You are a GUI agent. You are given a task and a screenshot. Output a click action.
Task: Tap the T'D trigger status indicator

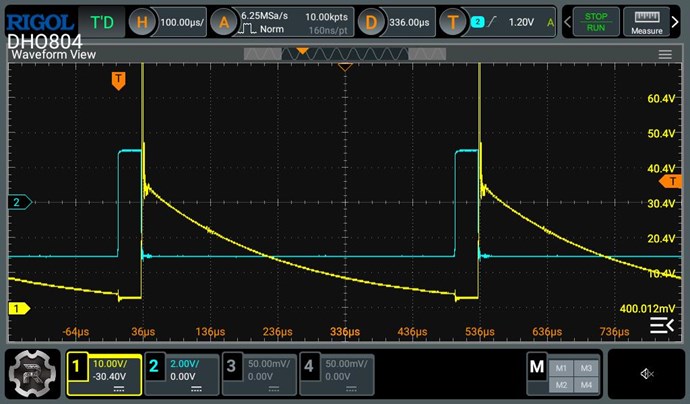[x=102, y=22]
